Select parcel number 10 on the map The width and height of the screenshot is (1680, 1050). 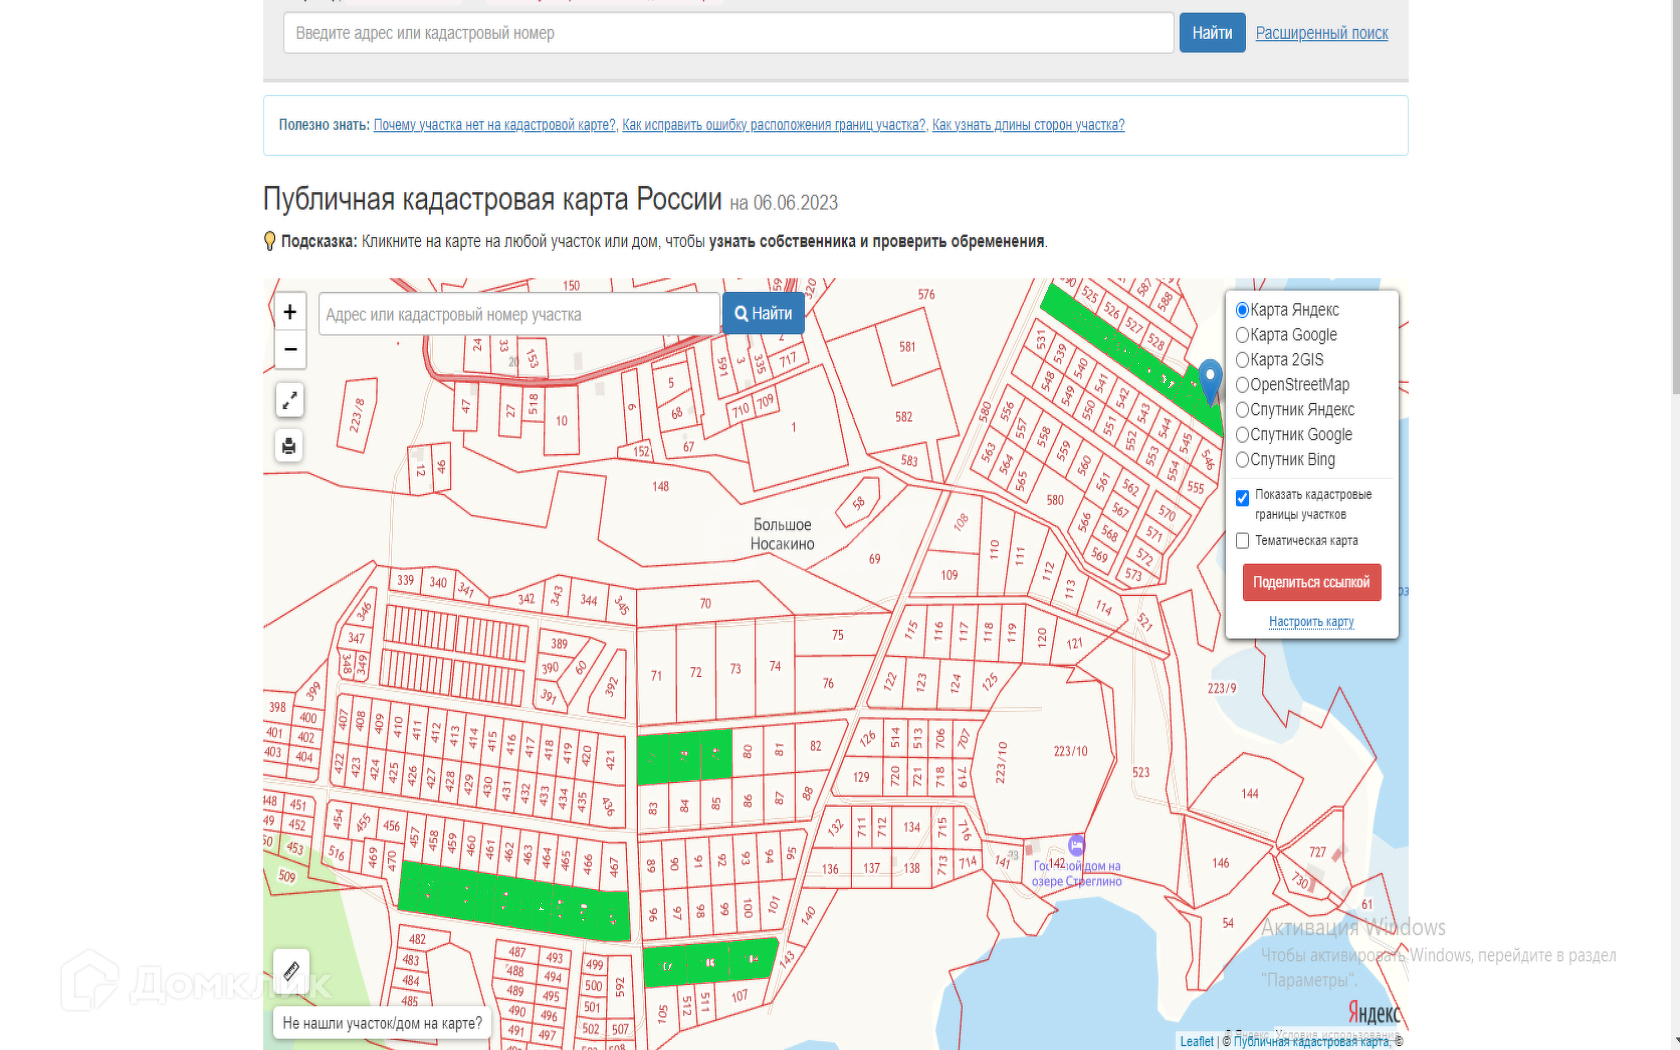pos(561,421)
